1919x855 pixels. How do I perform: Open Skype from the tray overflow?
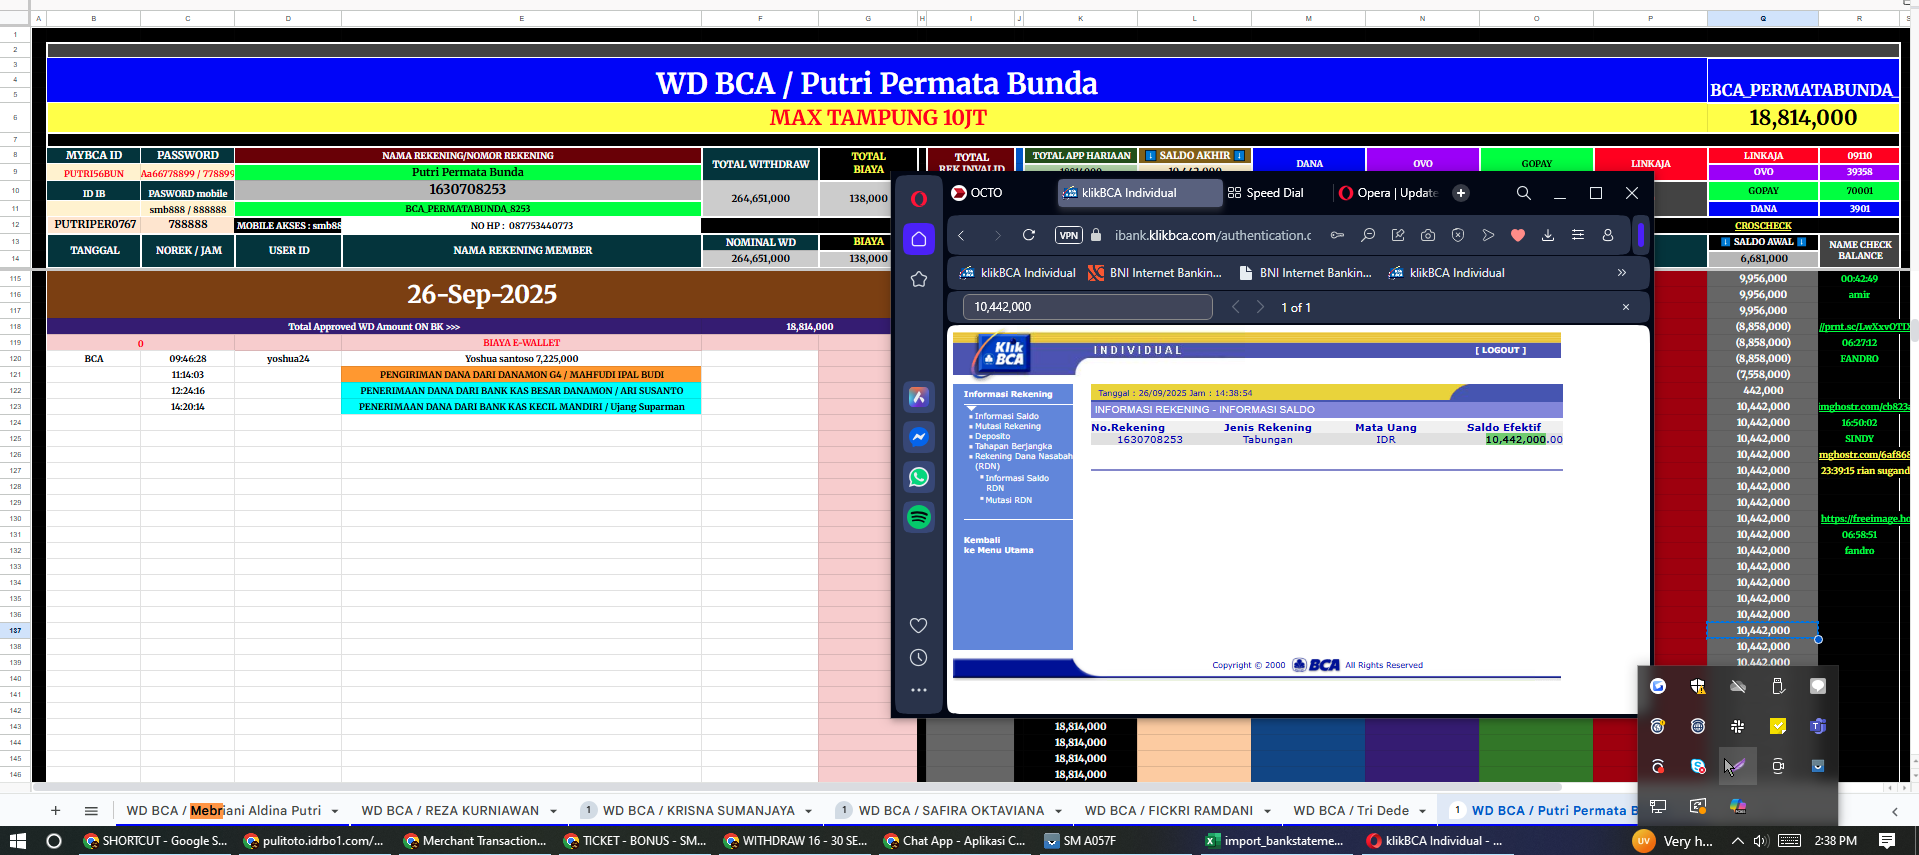[1697, 766]
